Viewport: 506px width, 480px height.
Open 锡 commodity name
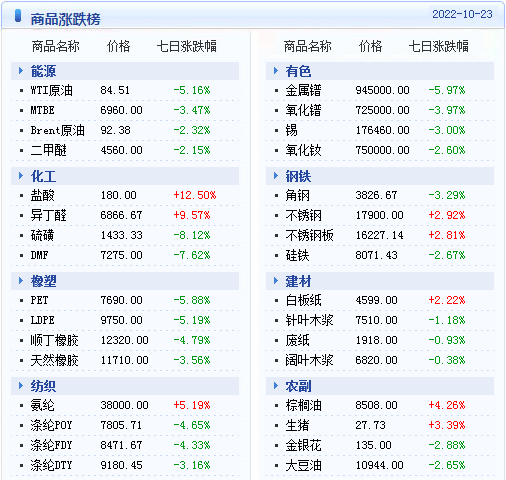click(291, 130)
